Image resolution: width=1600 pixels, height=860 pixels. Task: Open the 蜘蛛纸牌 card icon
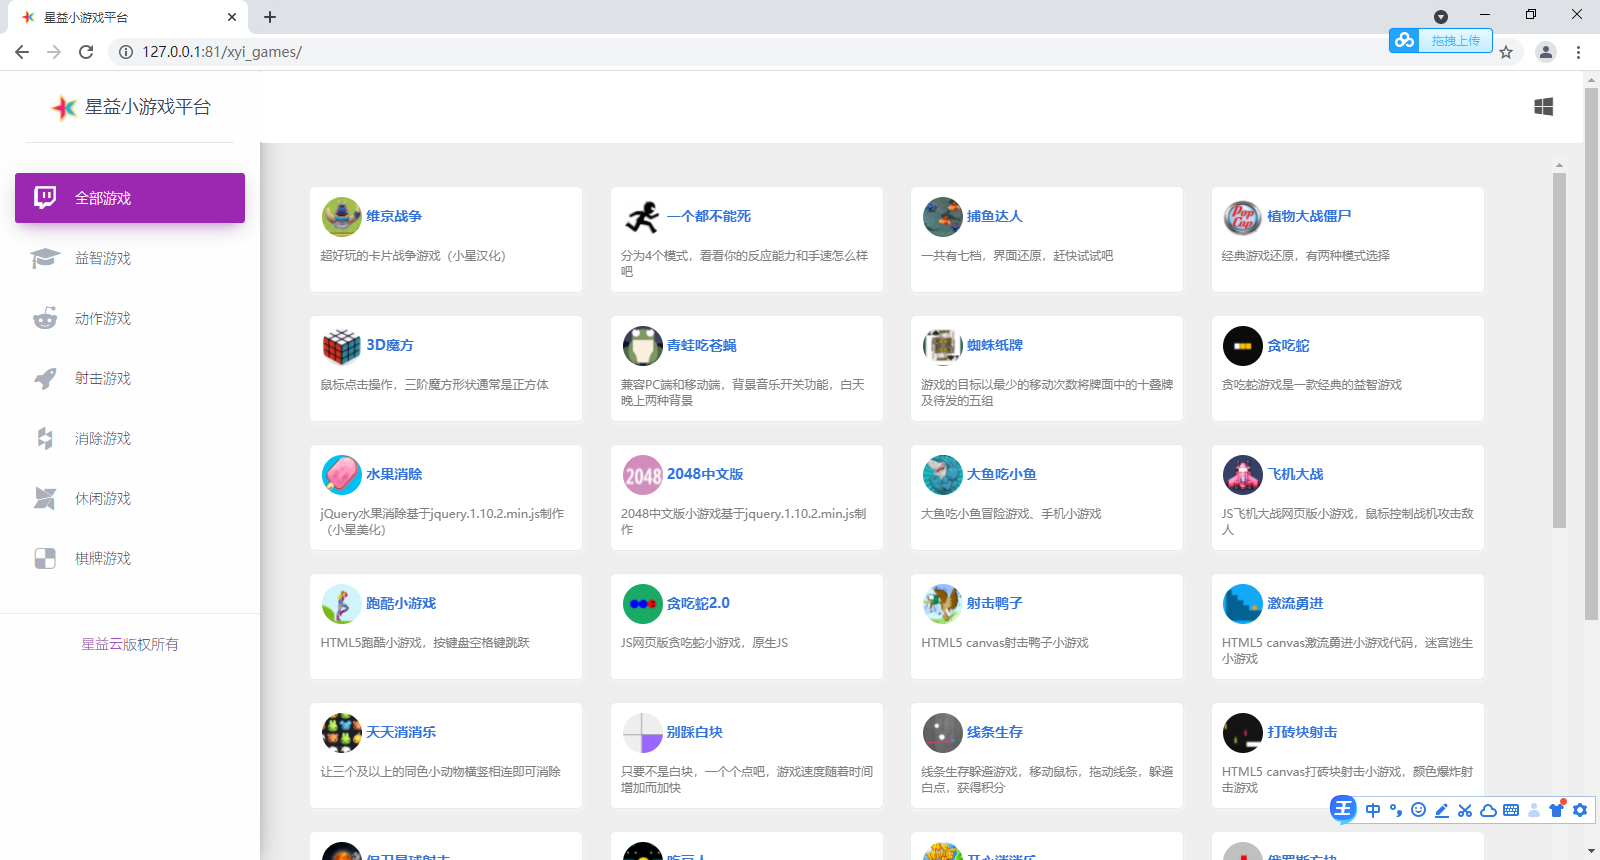943,346
